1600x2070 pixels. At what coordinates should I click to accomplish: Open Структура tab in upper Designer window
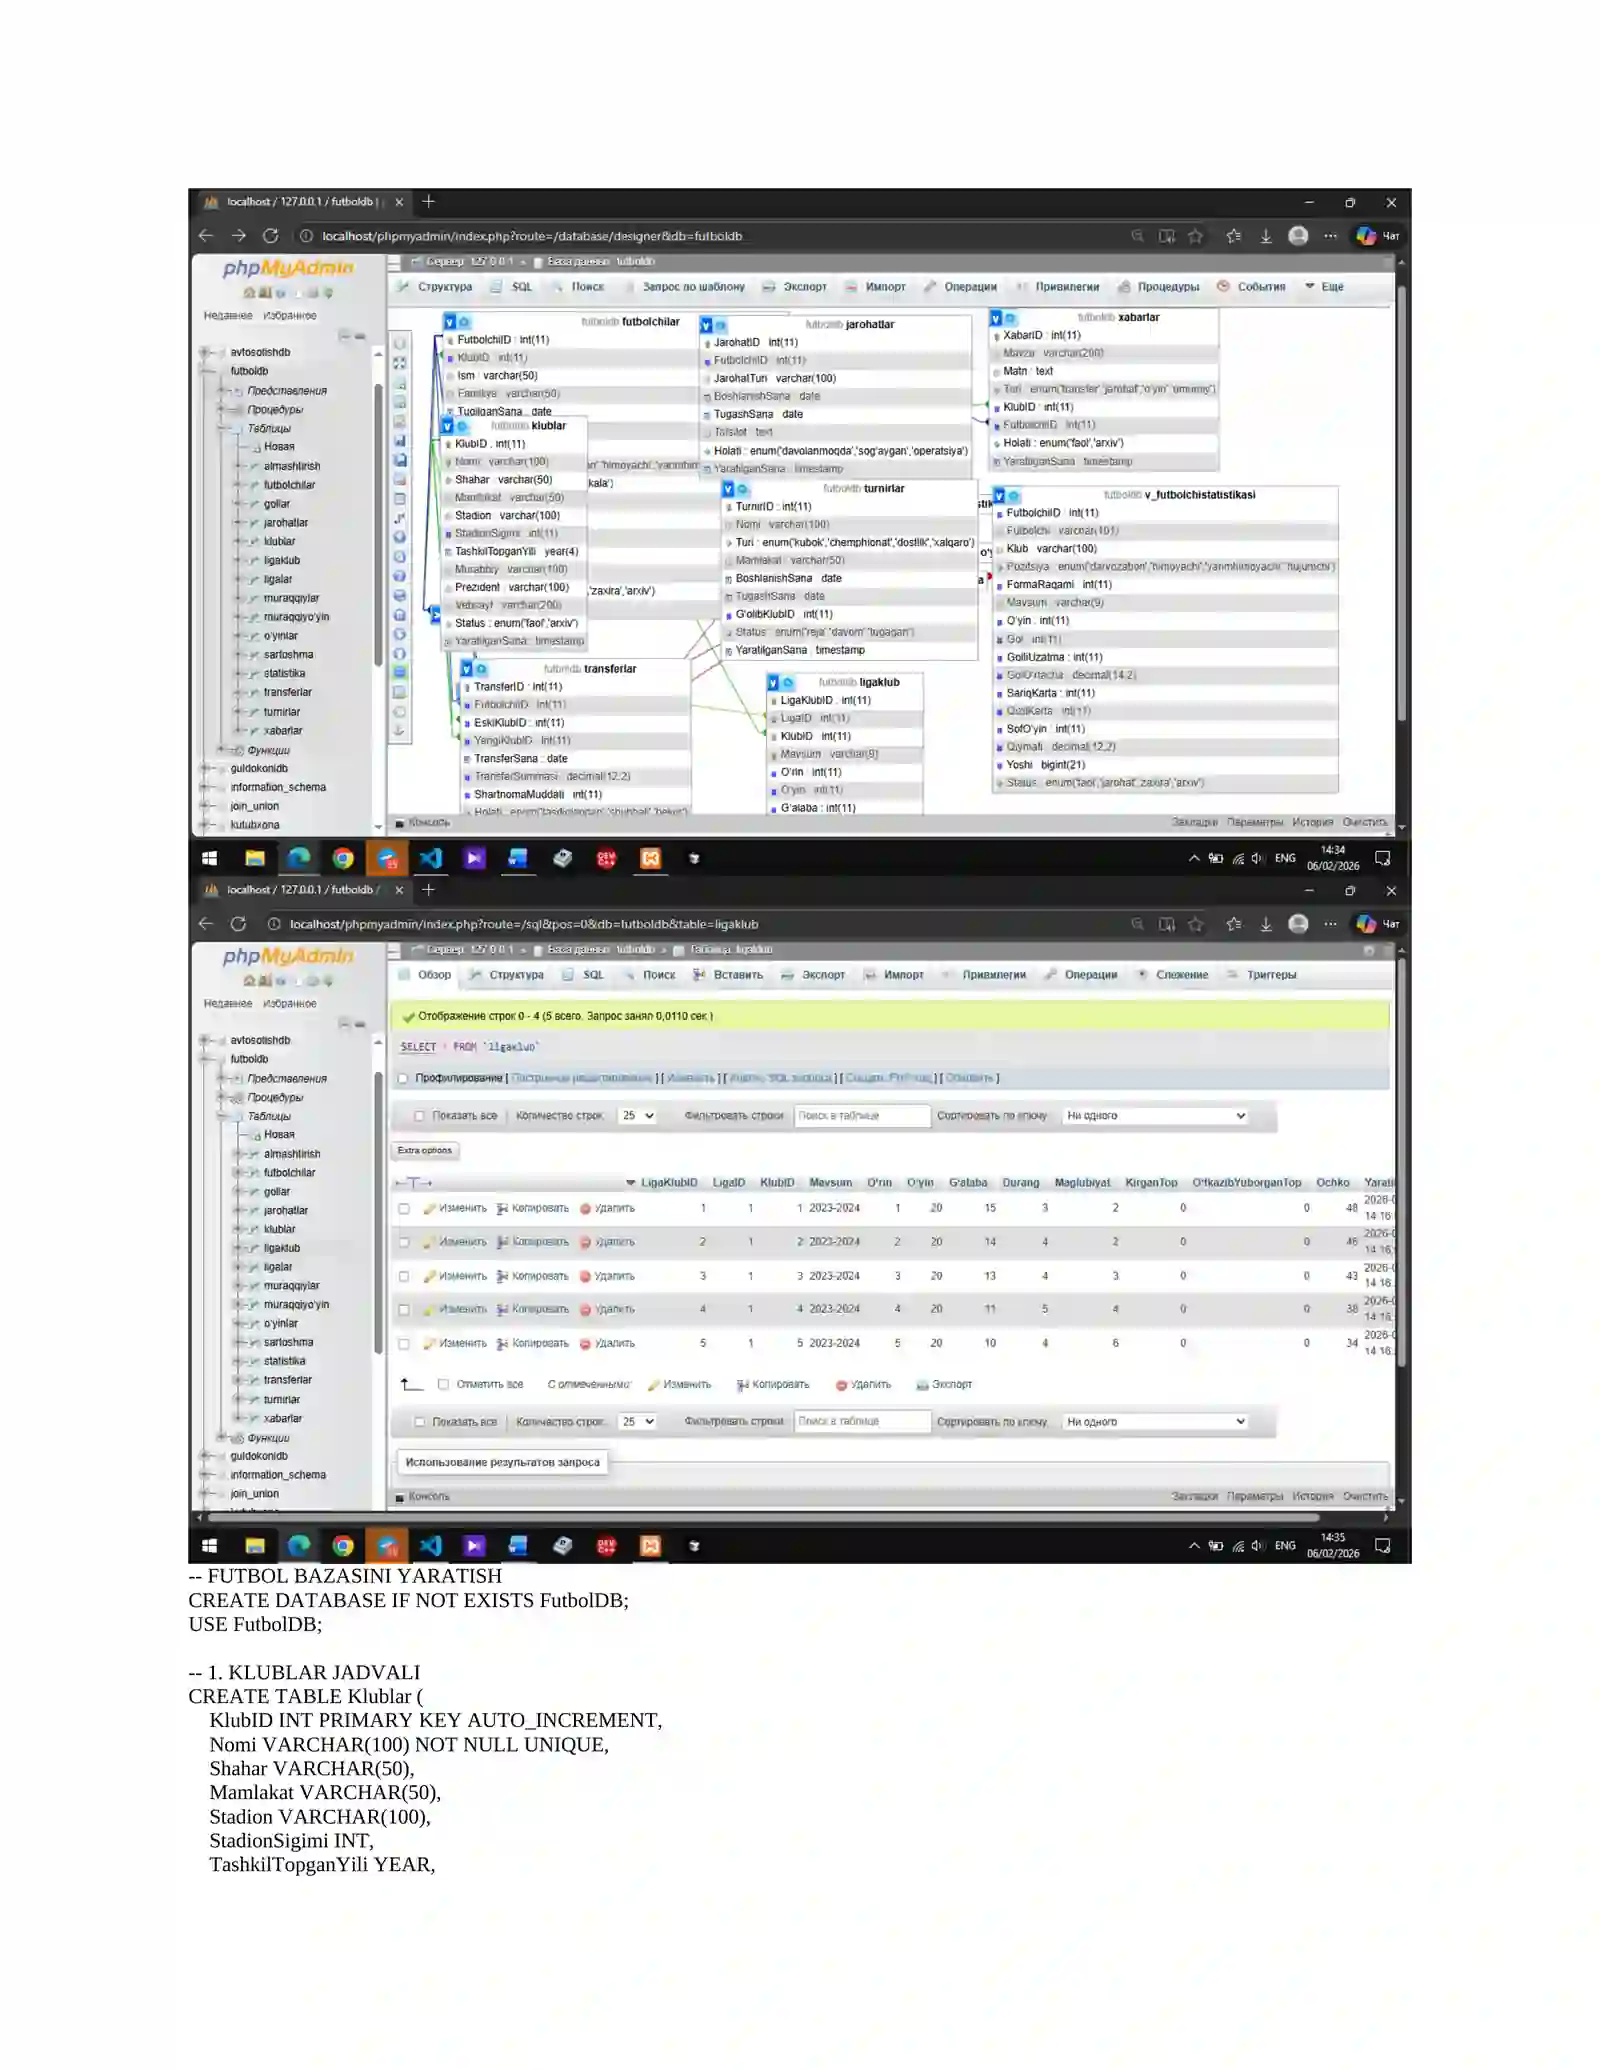click(x=436, y=287)
